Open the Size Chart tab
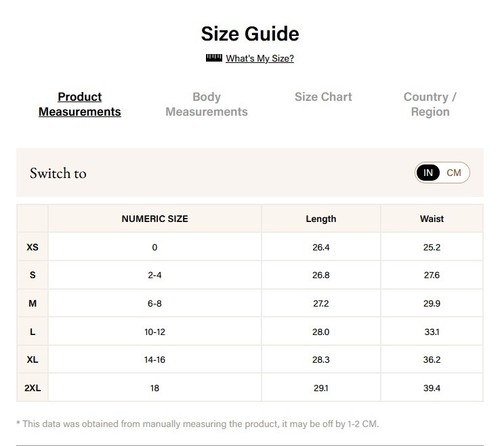Viewport: 500px width, 446px height. (x=323, y=97)
